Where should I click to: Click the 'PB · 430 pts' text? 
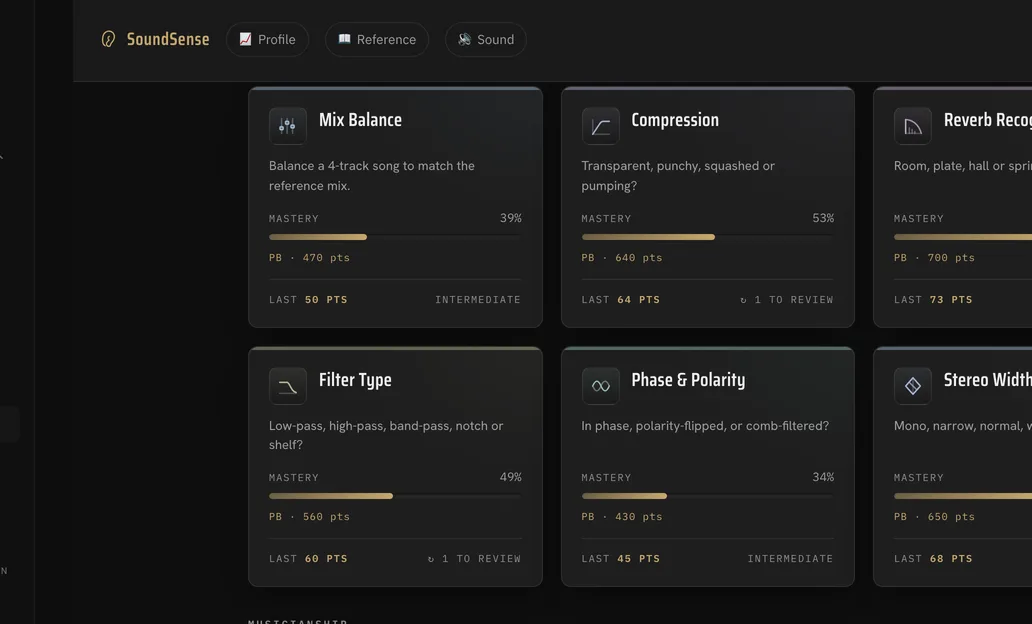pos(622,517)
